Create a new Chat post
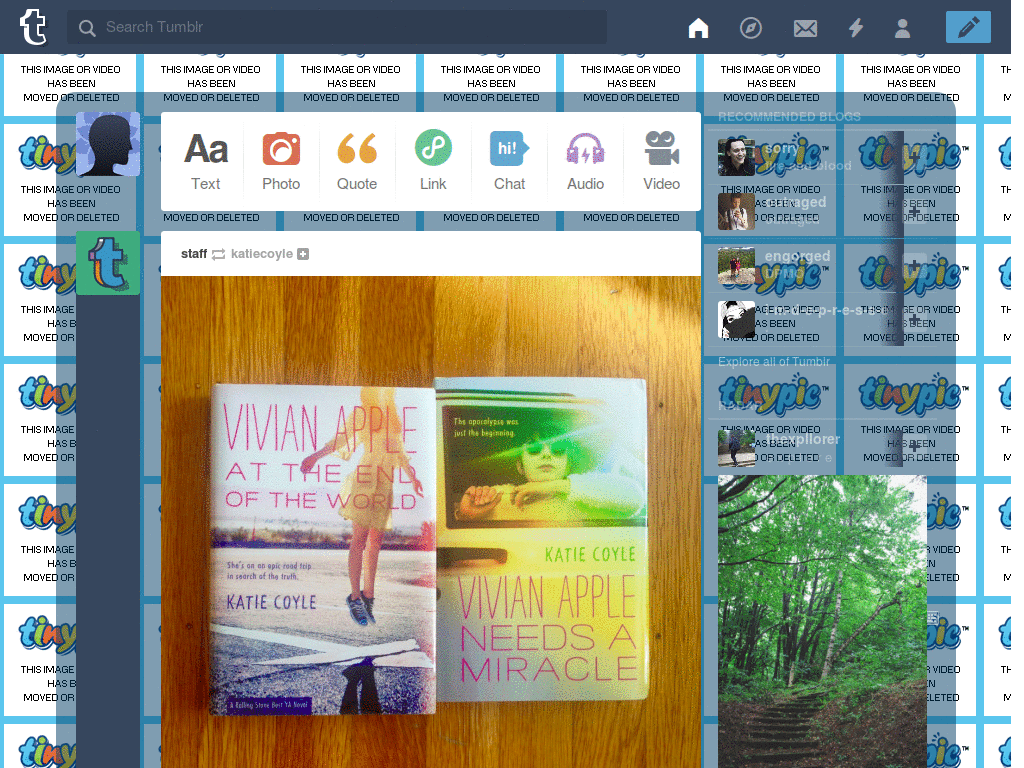The width and height of the screenshot is (1024, 768). 509,161
